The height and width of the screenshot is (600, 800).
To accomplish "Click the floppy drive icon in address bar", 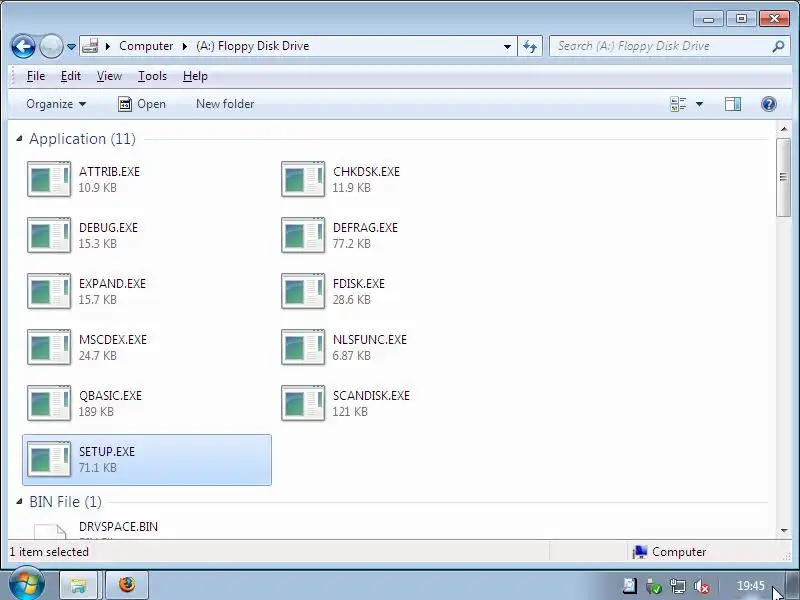I will [90, 46].
